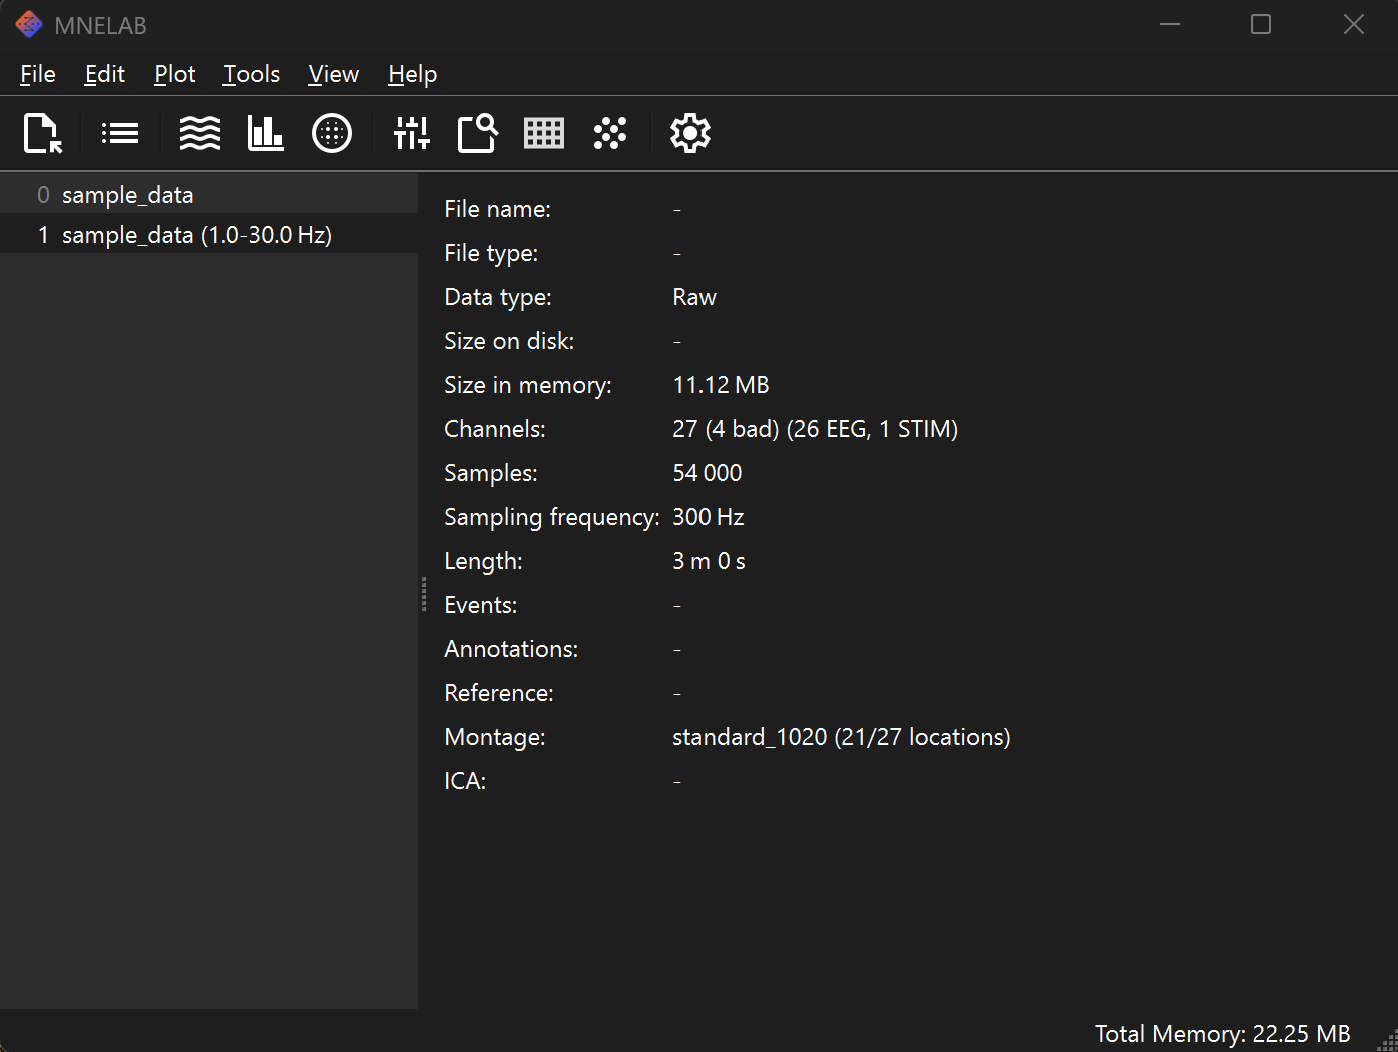The width and height of the screenshot is (1398, 1052).
Task: Select the original sample_data dataset
Action: [127, 195]
